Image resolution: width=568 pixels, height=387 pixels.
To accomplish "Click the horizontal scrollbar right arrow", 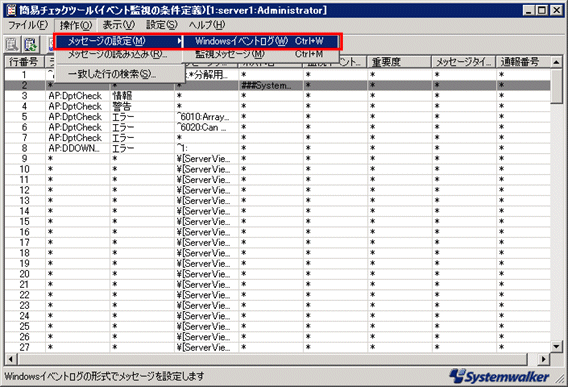I will [543, 359].
